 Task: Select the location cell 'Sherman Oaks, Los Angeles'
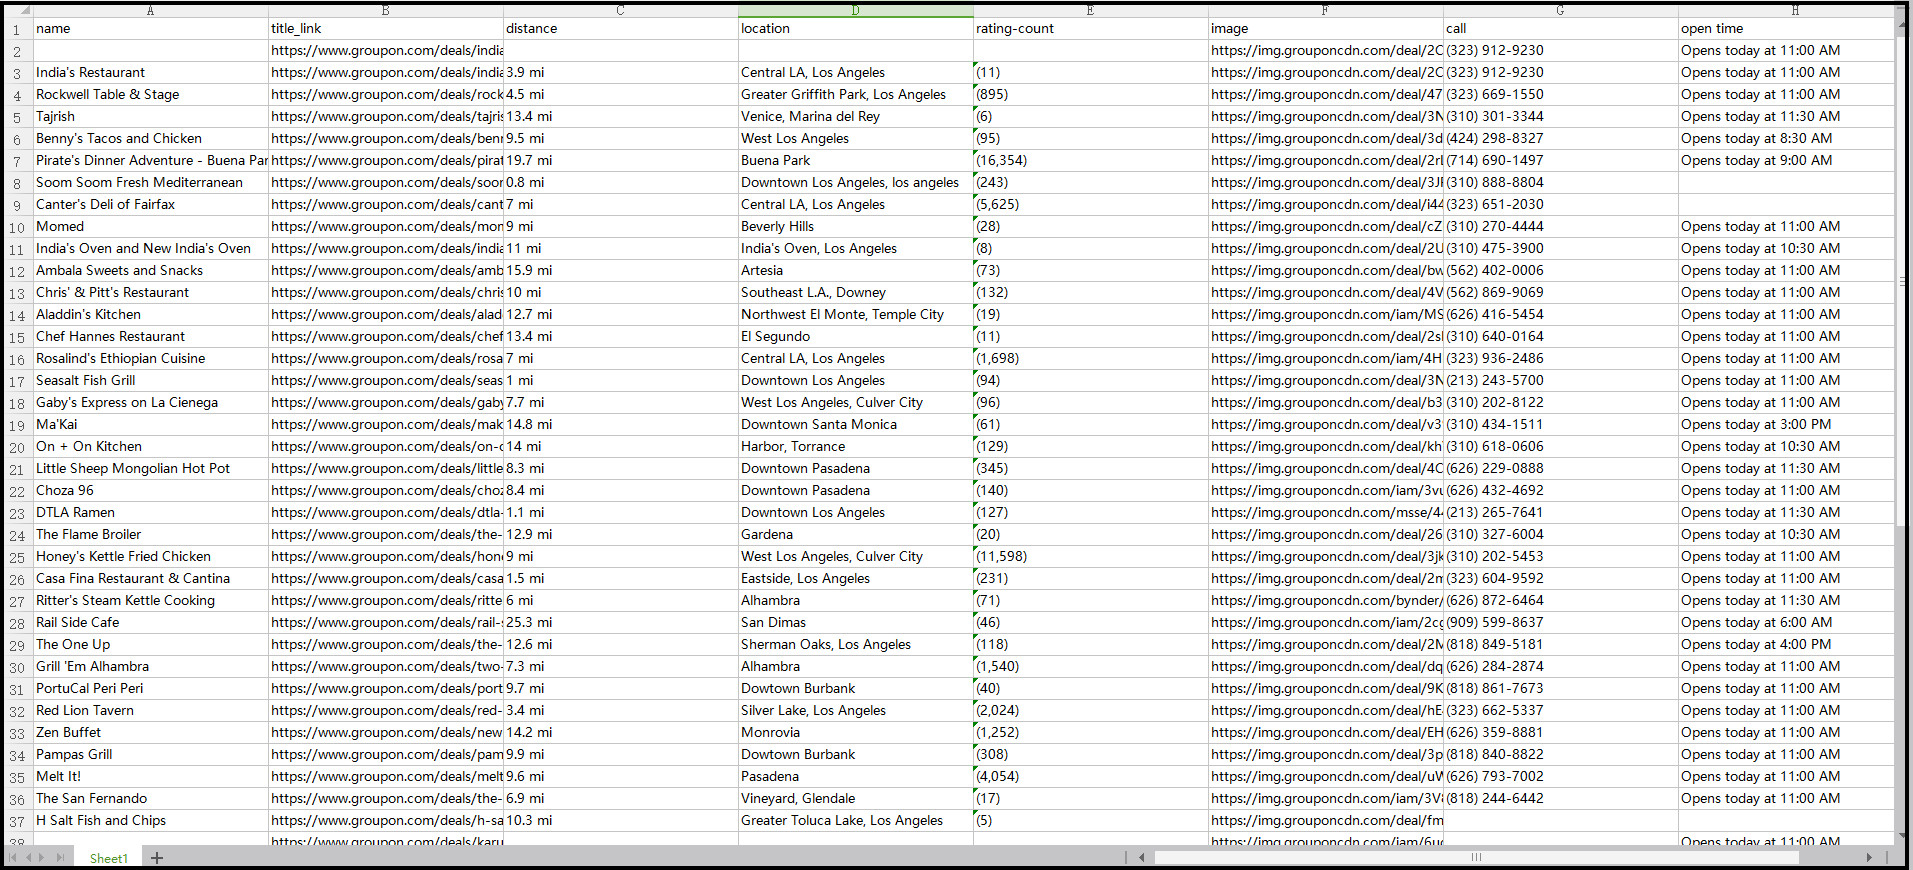coord(855,645)
